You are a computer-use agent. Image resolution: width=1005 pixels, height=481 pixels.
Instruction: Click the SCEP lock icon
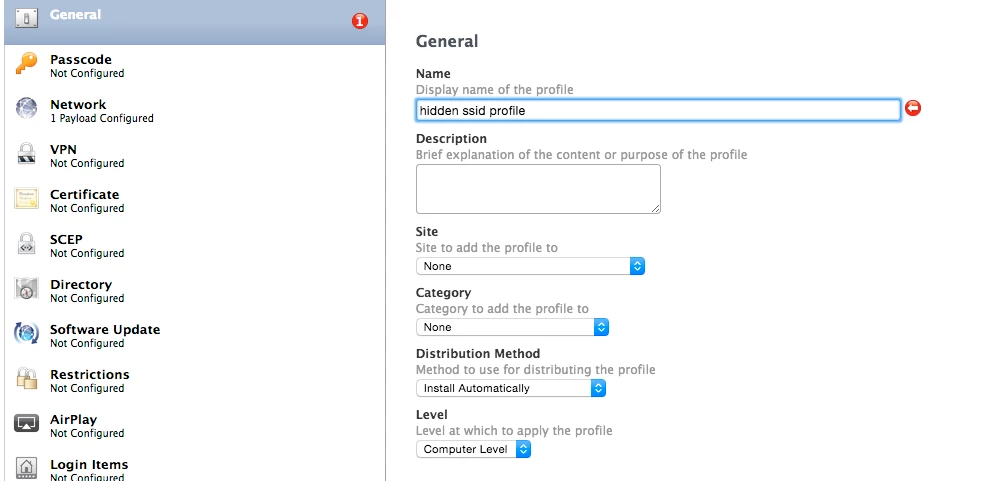pos(27,244)
